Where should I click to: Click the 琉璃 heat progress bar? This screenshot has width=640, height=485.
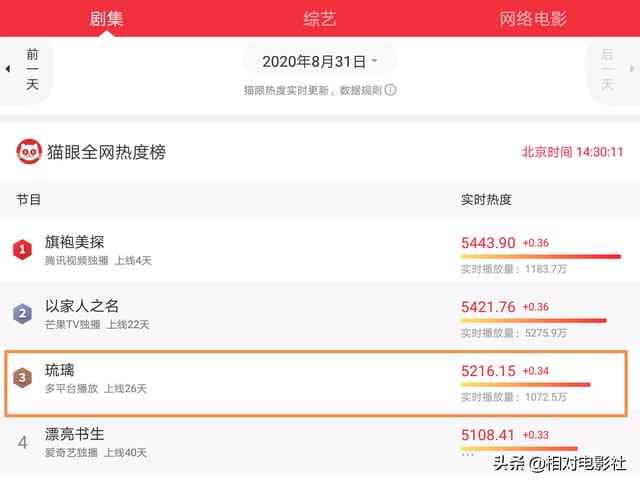(x=526, y=385)
